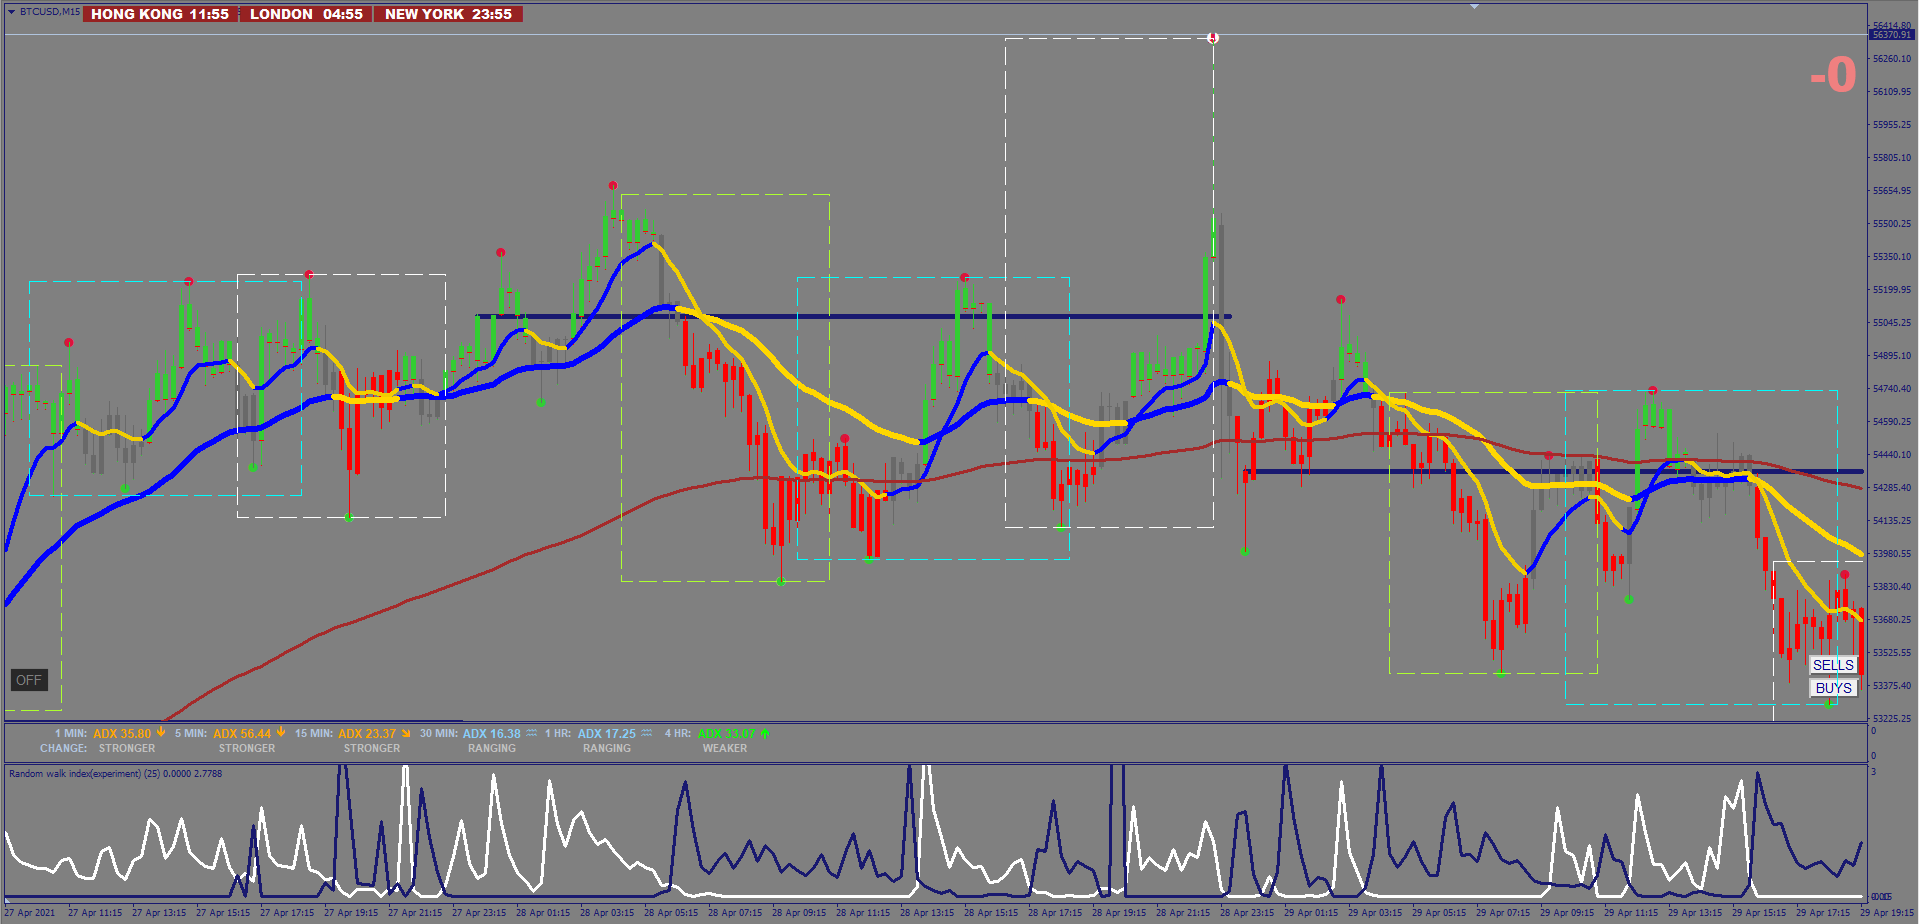Click the HONG KONG 11:55 clock label
The width and height of the screenshot is (1920, 924).
[x=160, y=14]
